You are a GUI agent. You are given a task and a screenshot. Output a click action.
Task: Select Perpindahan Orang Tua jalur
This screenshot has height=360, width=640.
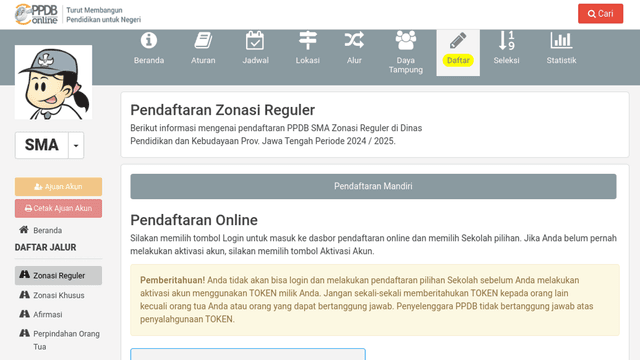tap(66, 340)
